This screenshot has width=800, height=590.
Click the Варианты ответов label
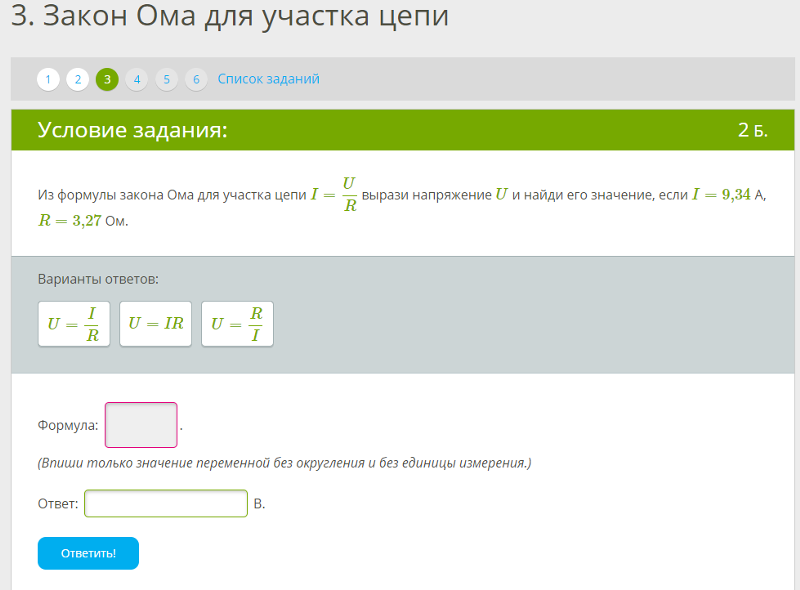[98, 279]
